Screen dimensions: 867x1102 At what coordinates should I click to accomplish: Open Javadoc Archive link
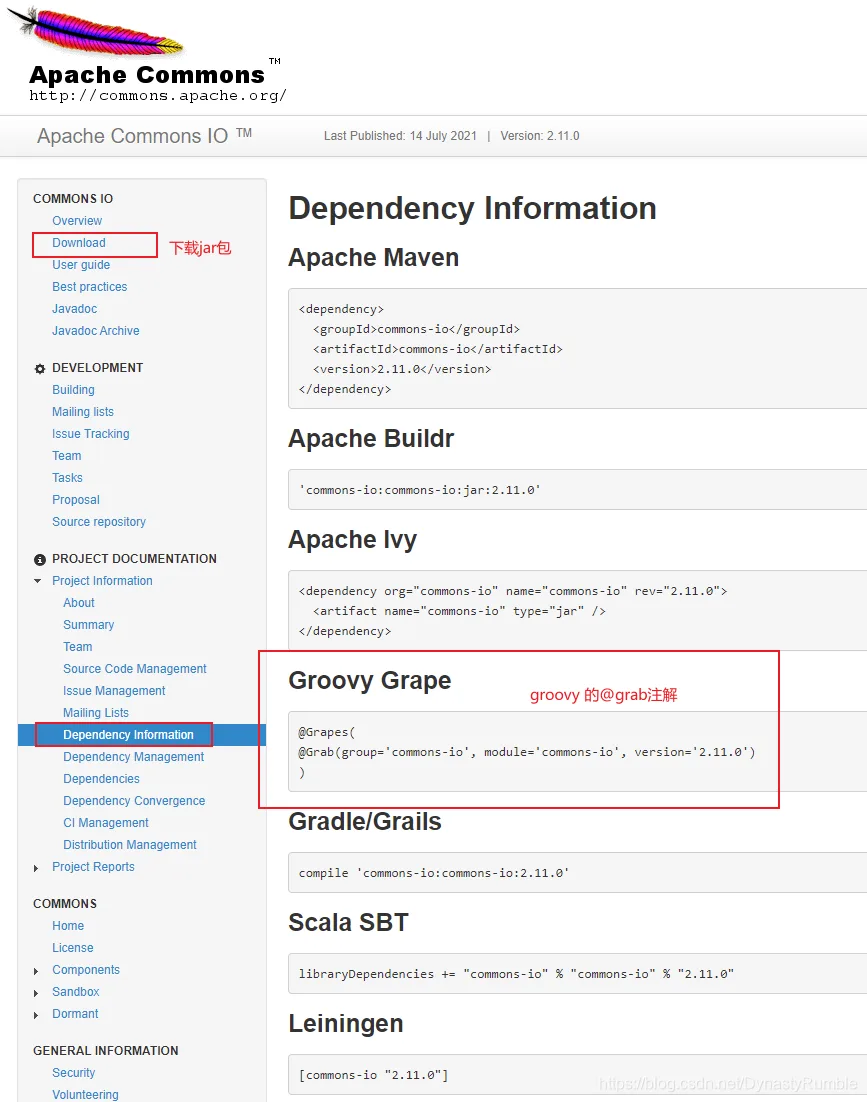coord(96,330)
